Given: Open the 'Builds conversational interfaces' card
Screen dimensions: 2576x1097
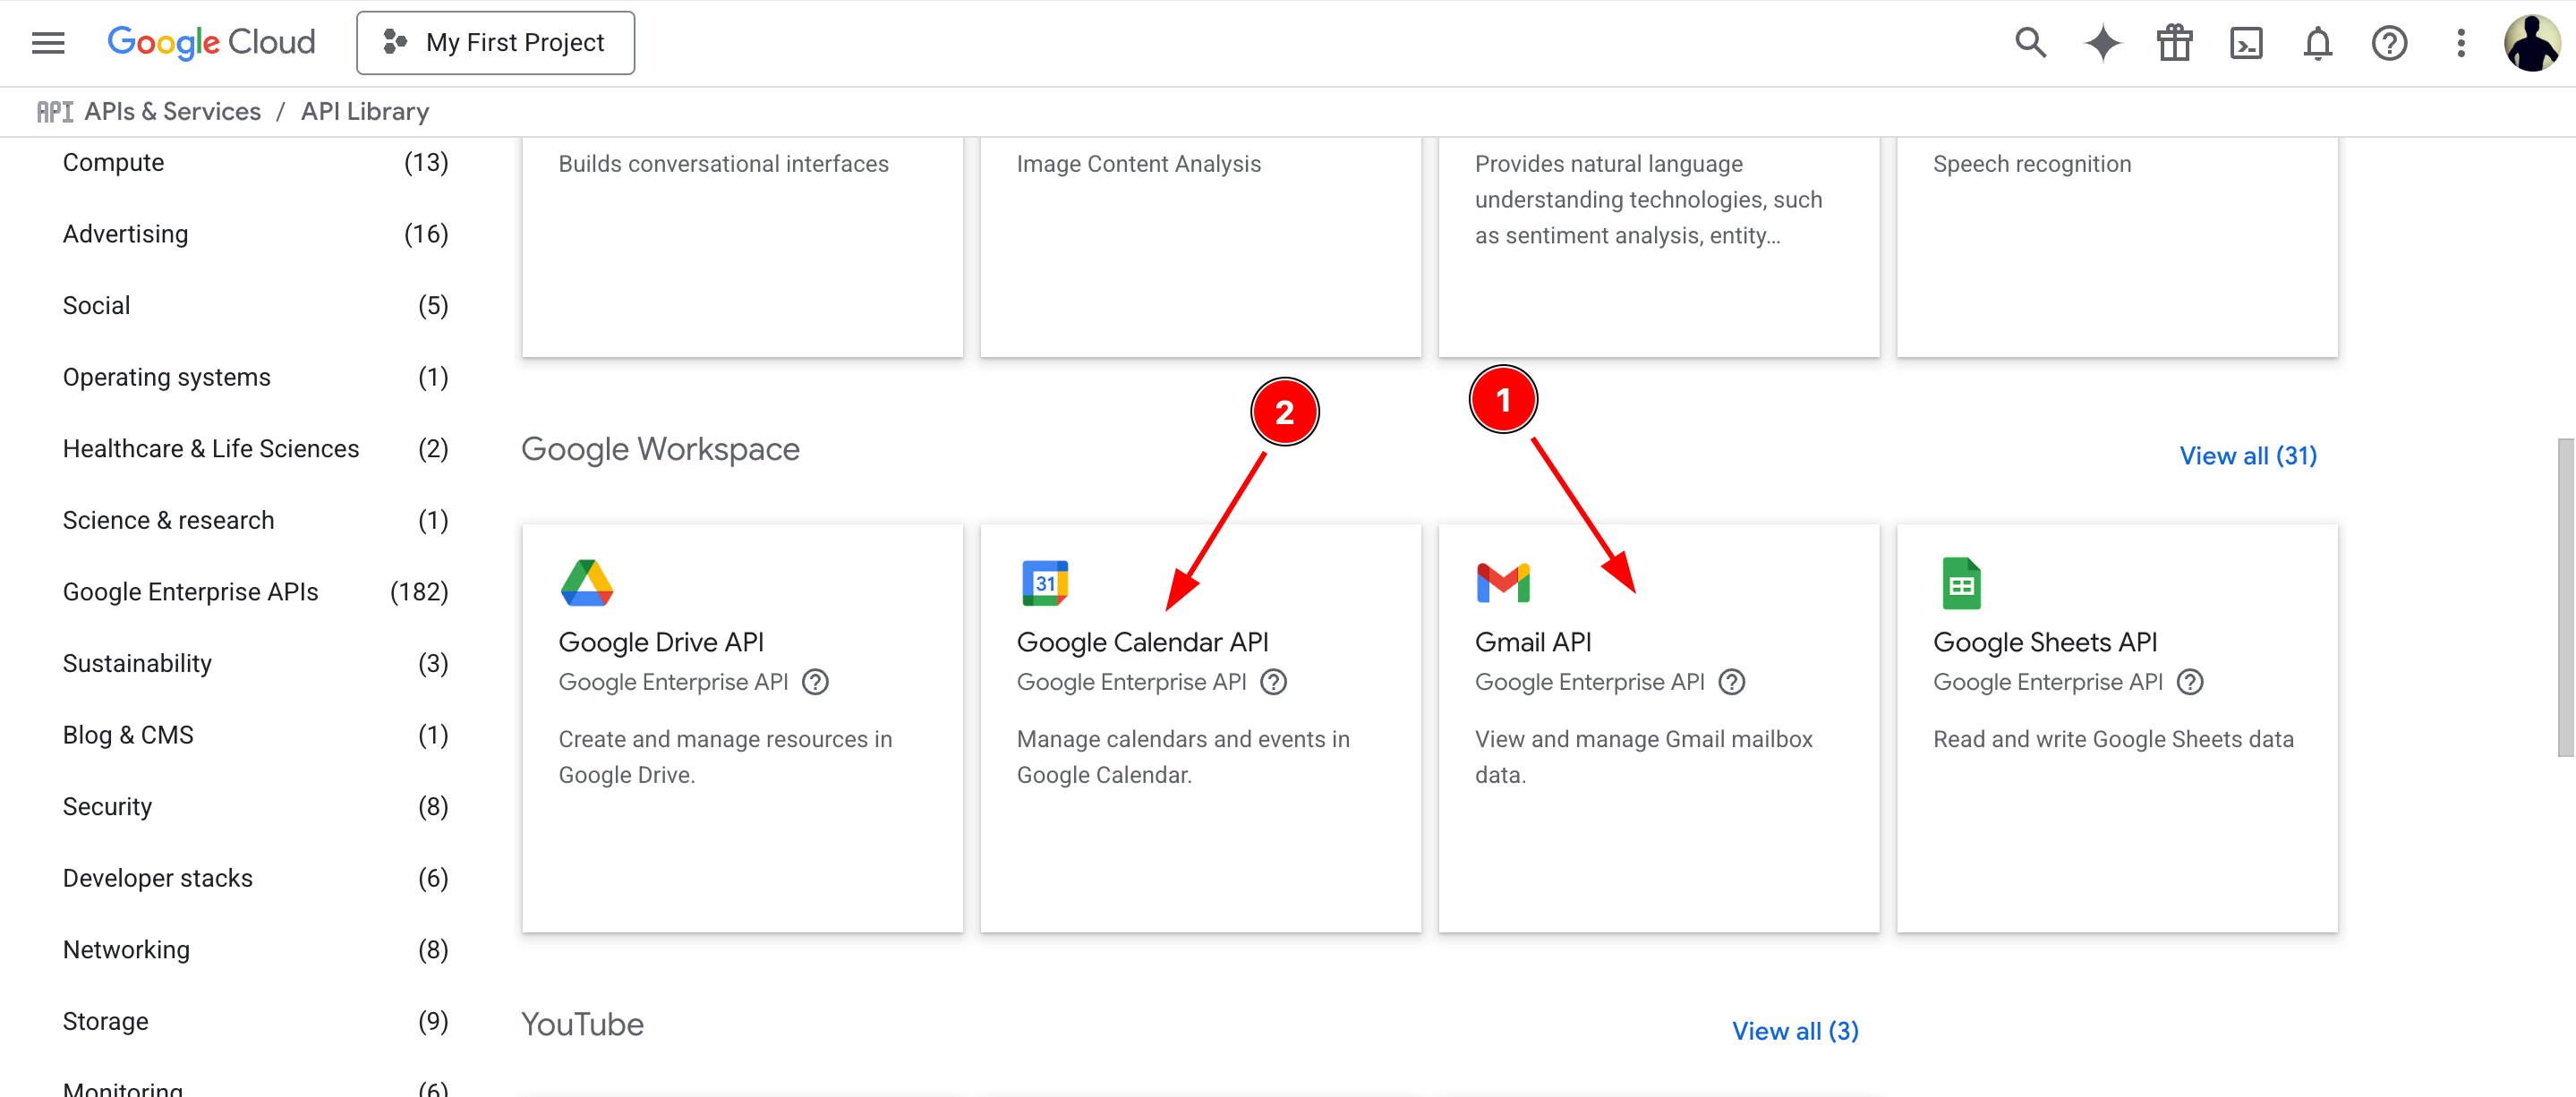Looking at the screenshot, I should pyautogui.click(x=742, y=247).
